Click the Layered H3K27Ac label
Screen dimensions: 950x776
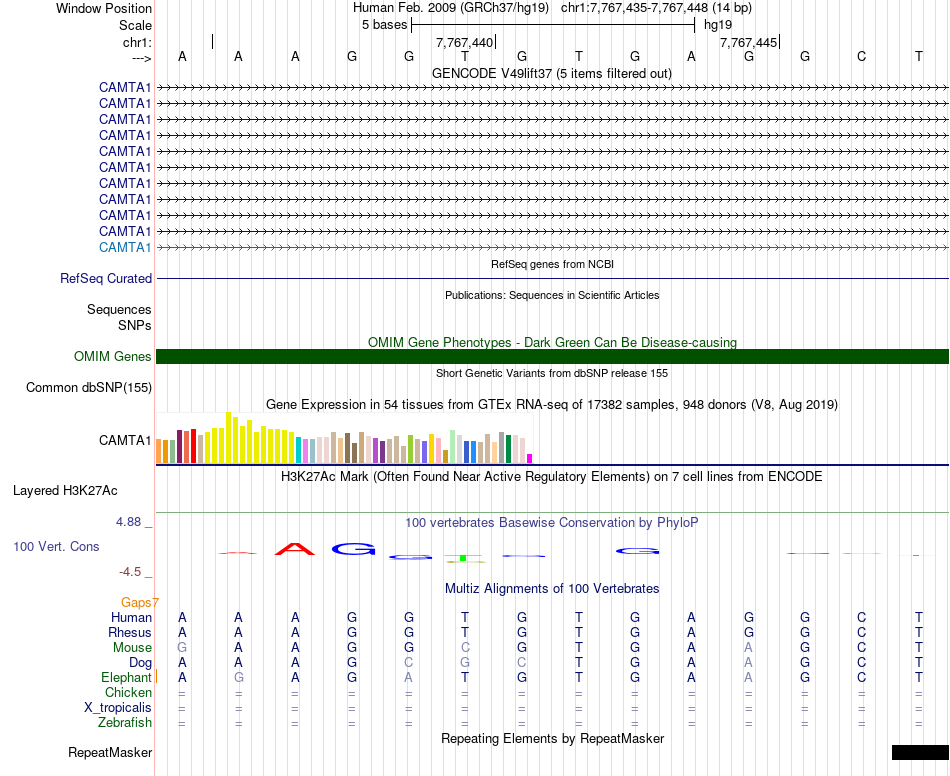coord(65,490)
